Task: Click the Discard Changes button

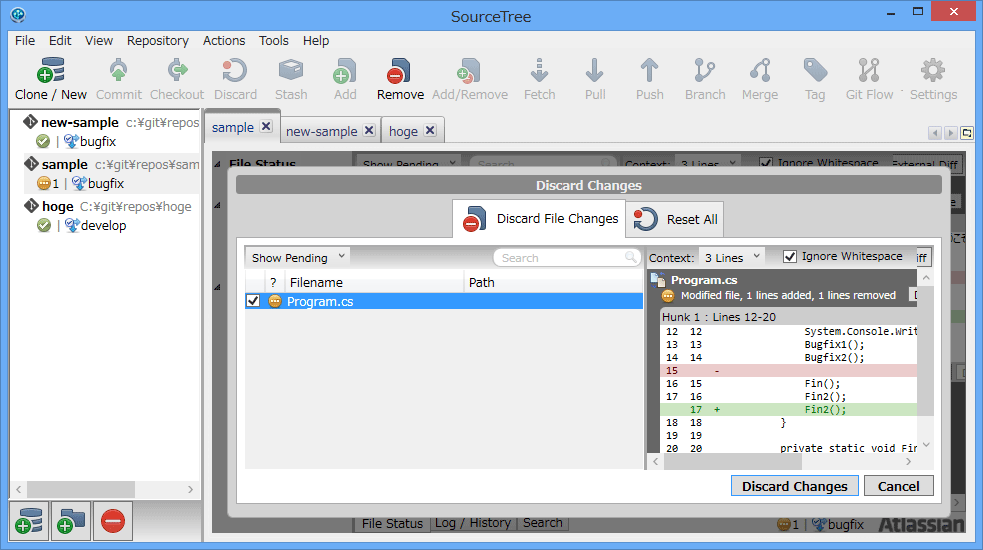Action: click(x=794, y=486)
